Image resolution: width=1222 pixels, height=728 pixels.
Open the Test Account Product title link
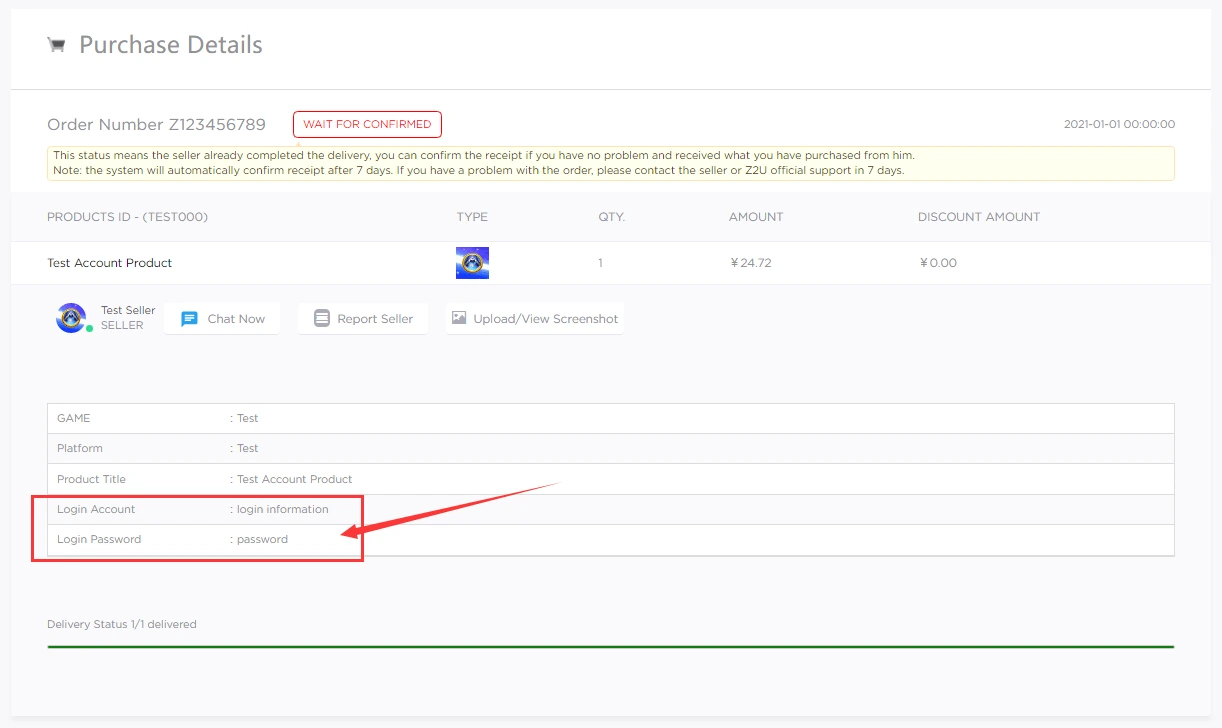tap(110, 262)
